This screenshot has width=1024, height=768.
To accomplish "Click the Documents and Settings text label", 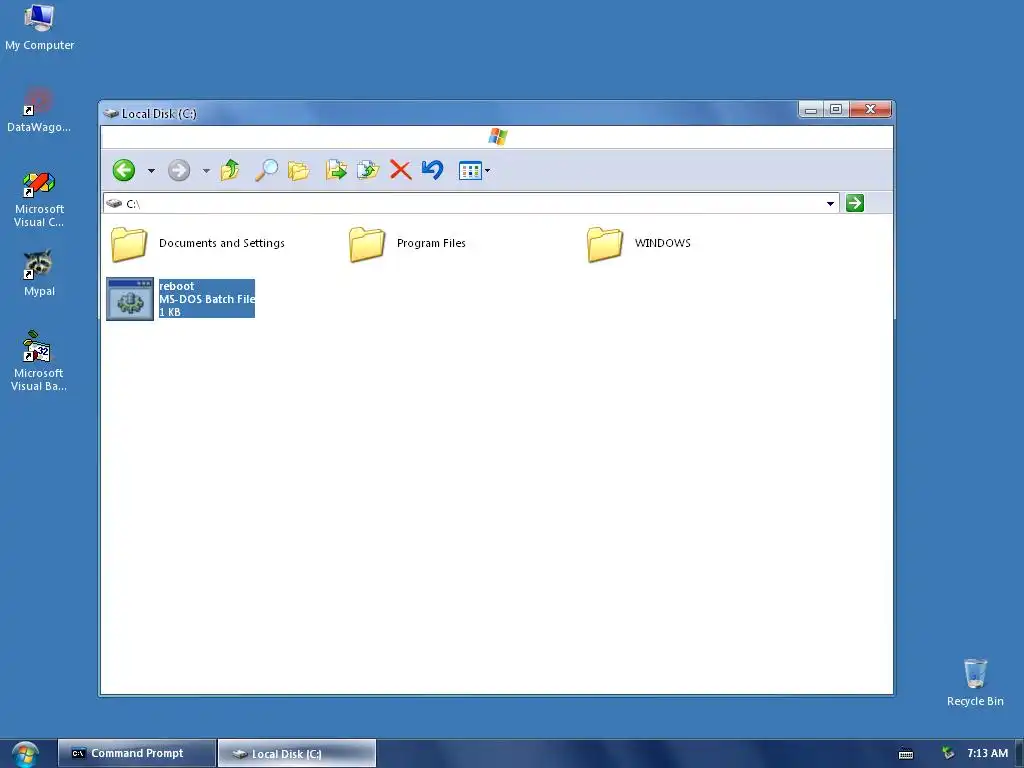I will pyautogui.click(x=222, y=243).
